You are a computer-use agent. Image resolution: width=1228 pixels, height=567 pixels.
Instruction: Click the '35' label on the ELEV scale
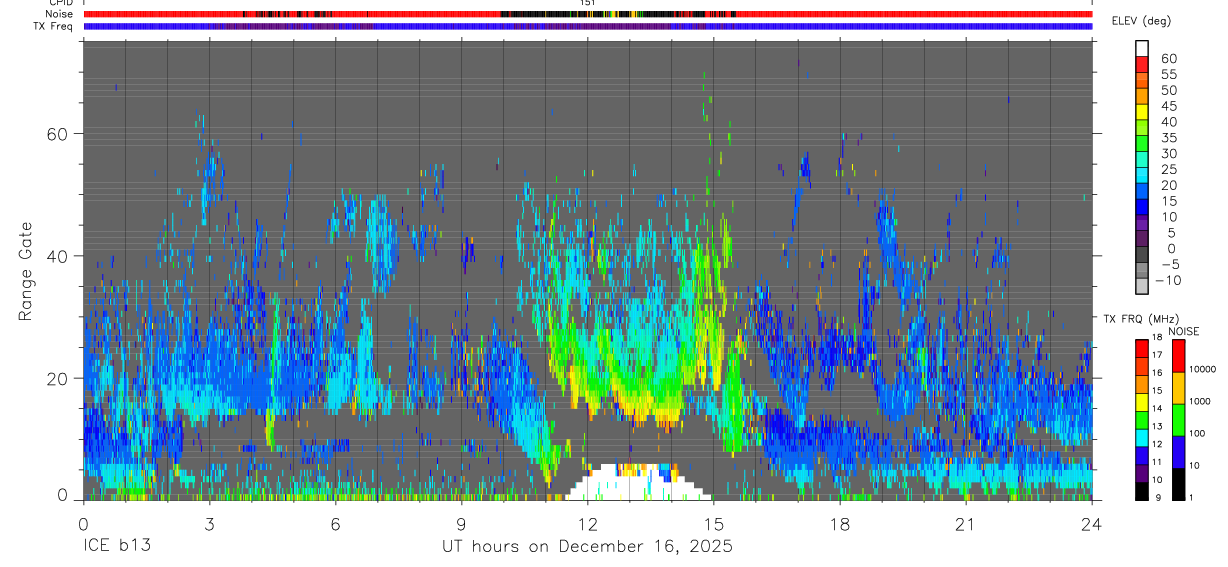click(1168, 137)
